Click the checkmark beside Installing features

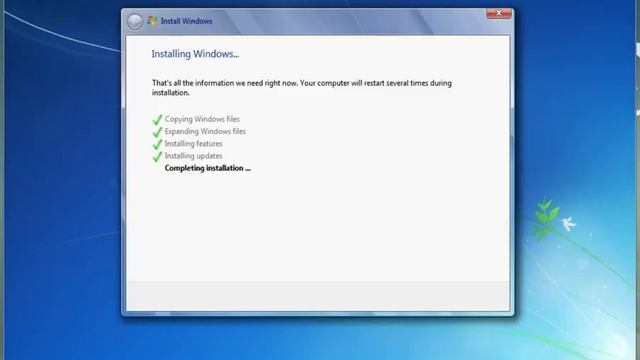157,144
